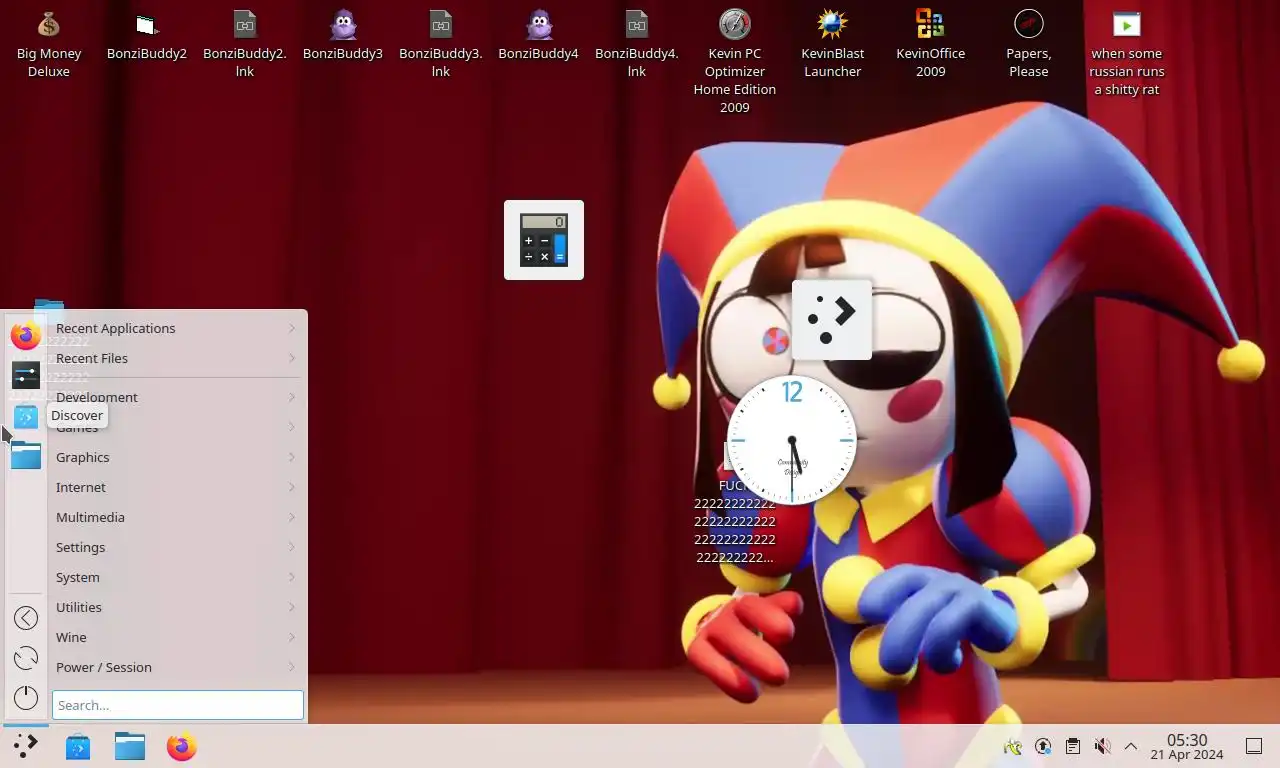Launch Firefox from the taskbar
The width and height of the screenshot is (1280, 768).
pos(182,746)
